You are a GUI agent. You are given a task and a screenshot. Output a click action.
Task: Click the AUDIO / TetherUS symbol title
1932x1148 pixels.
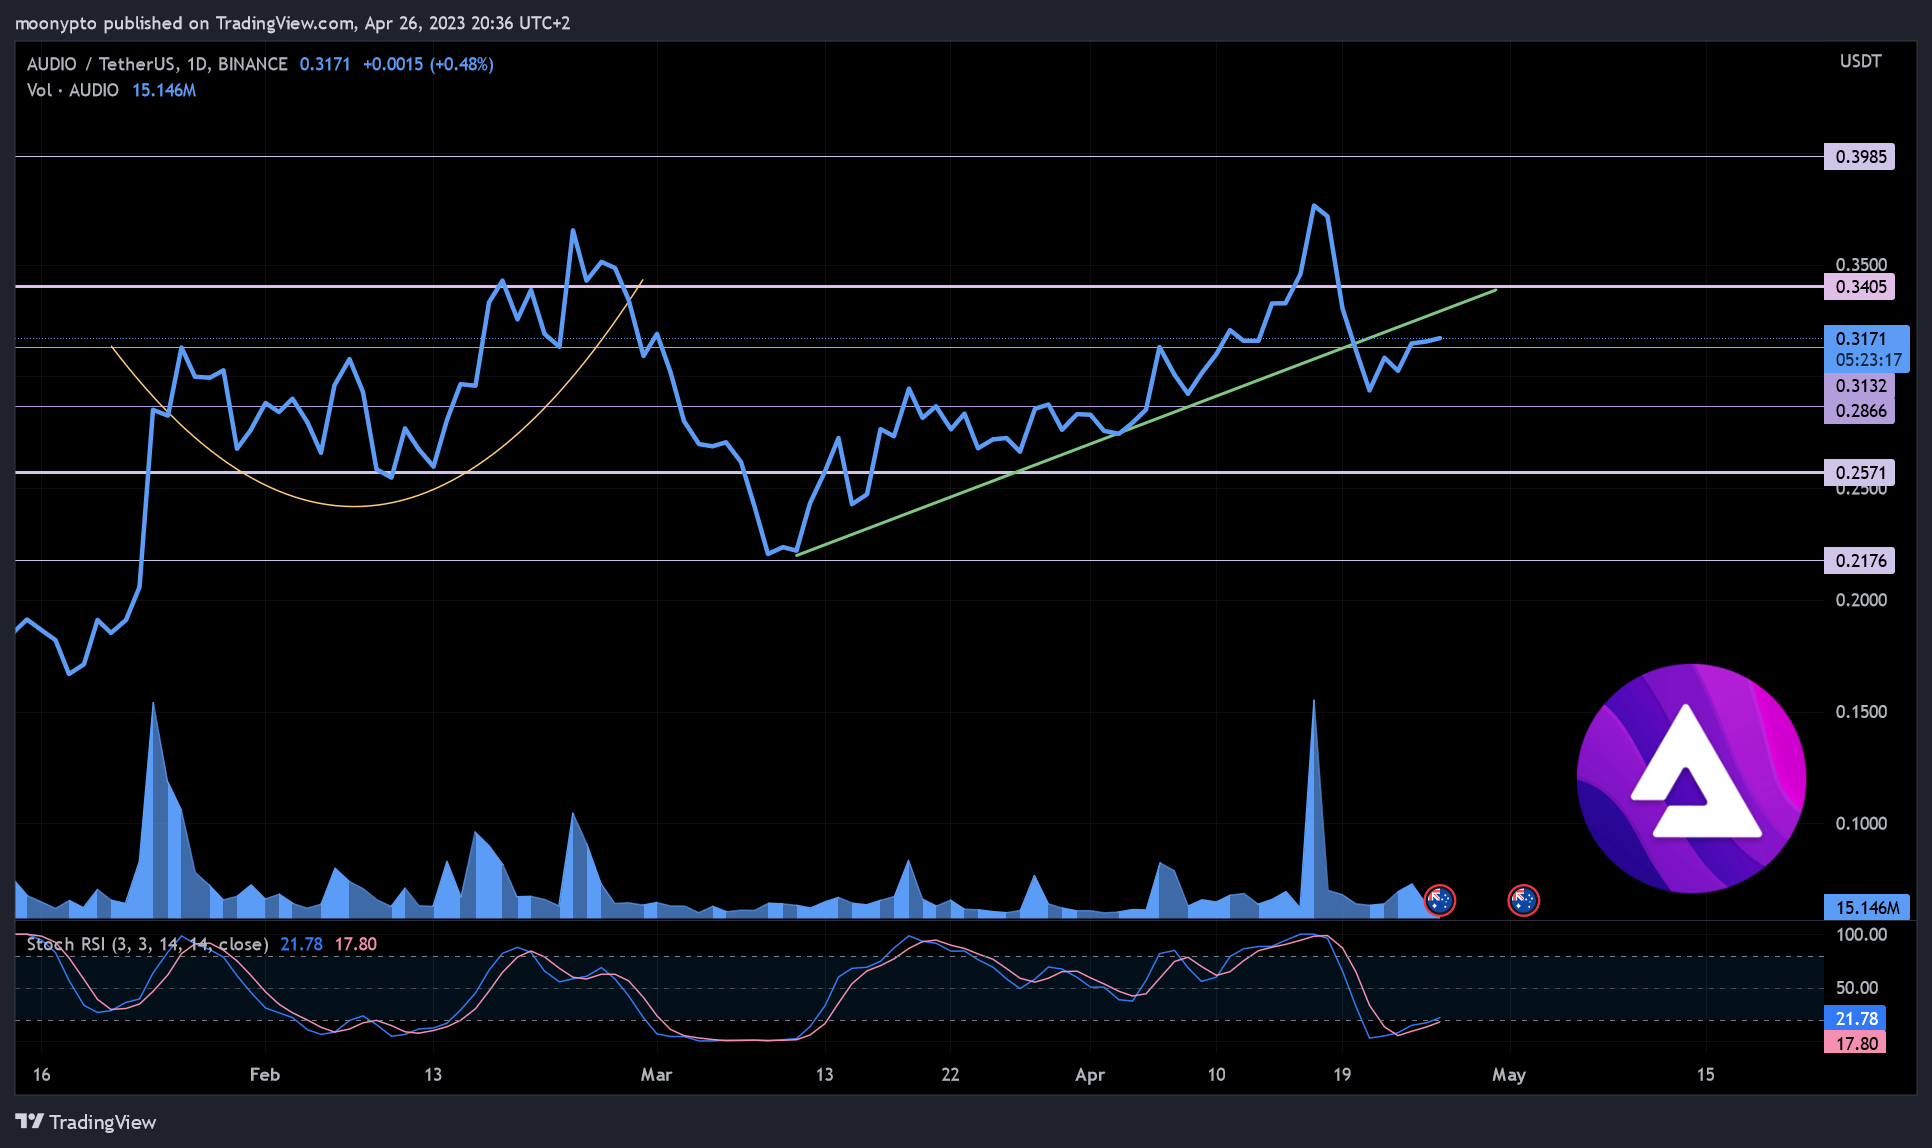[157, 64]
